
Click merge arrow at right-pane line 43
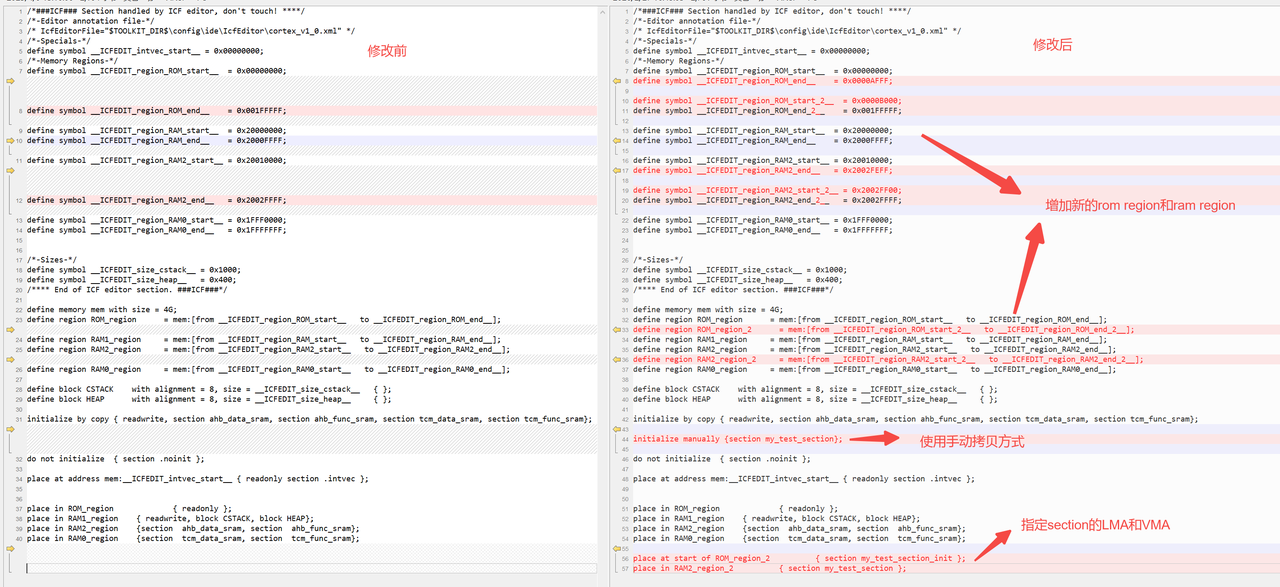click(617, 428)
